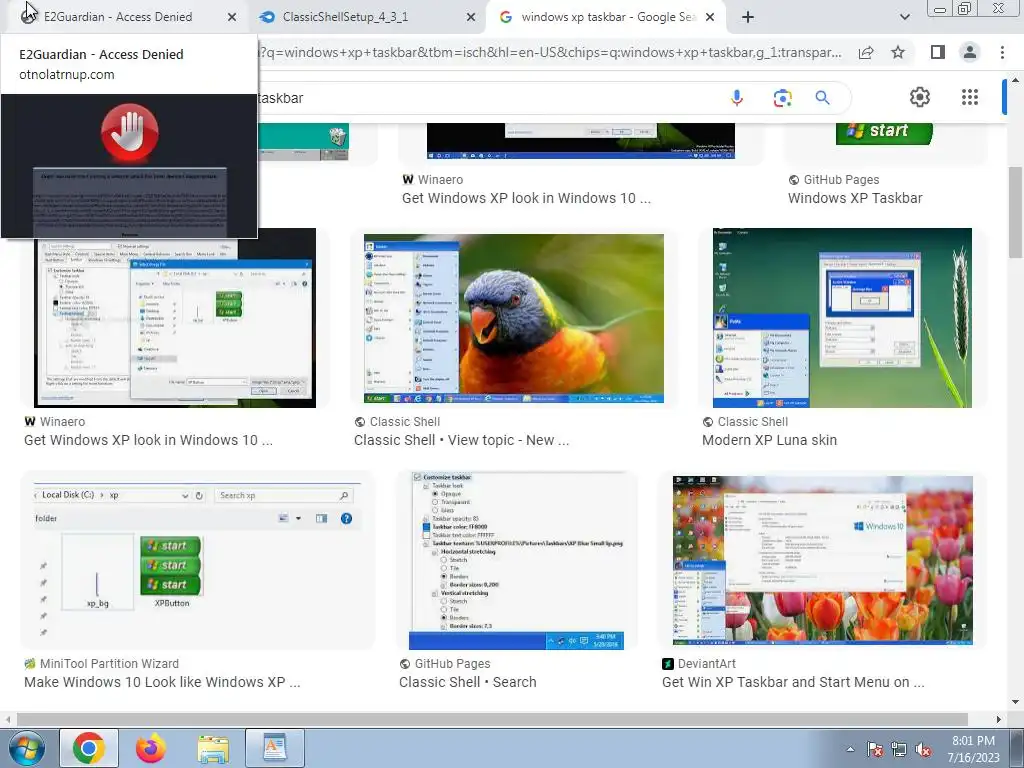
Task: Click the horizontal scrollbar right arrow
Action: pyautogui.click(x=999, y=719)
